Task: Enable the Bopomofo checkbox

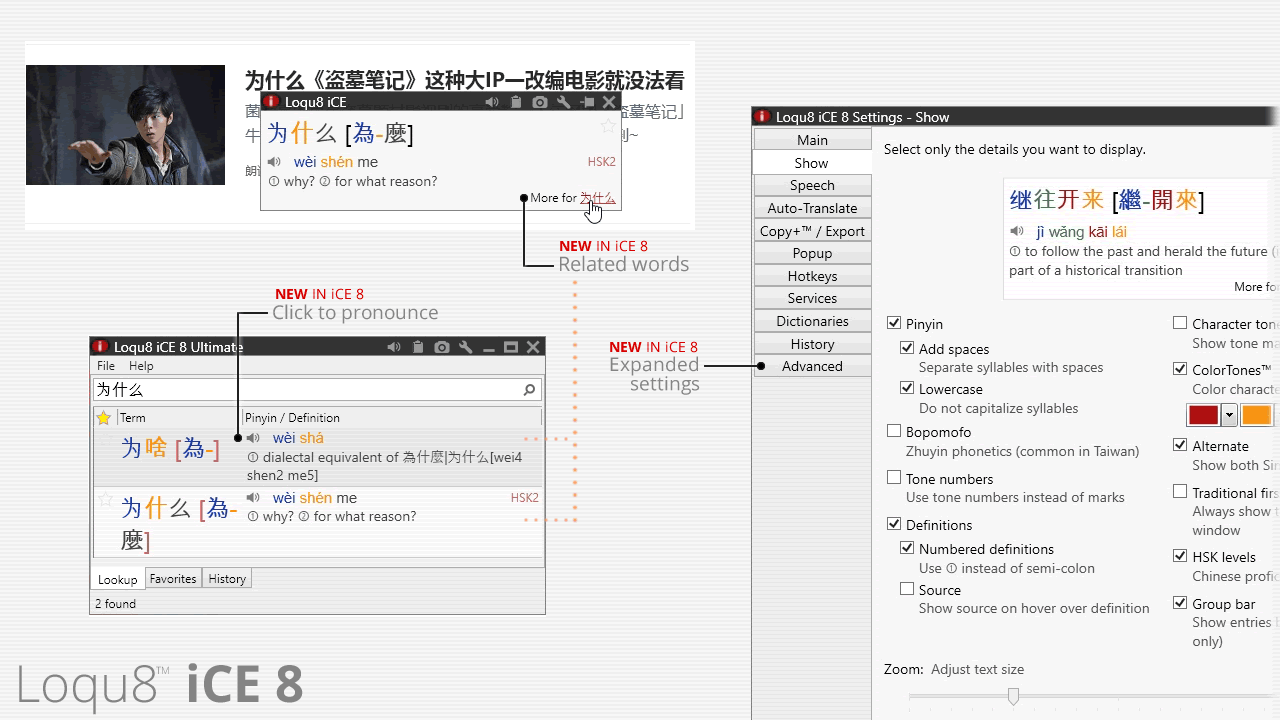Action: coord(894,432)
